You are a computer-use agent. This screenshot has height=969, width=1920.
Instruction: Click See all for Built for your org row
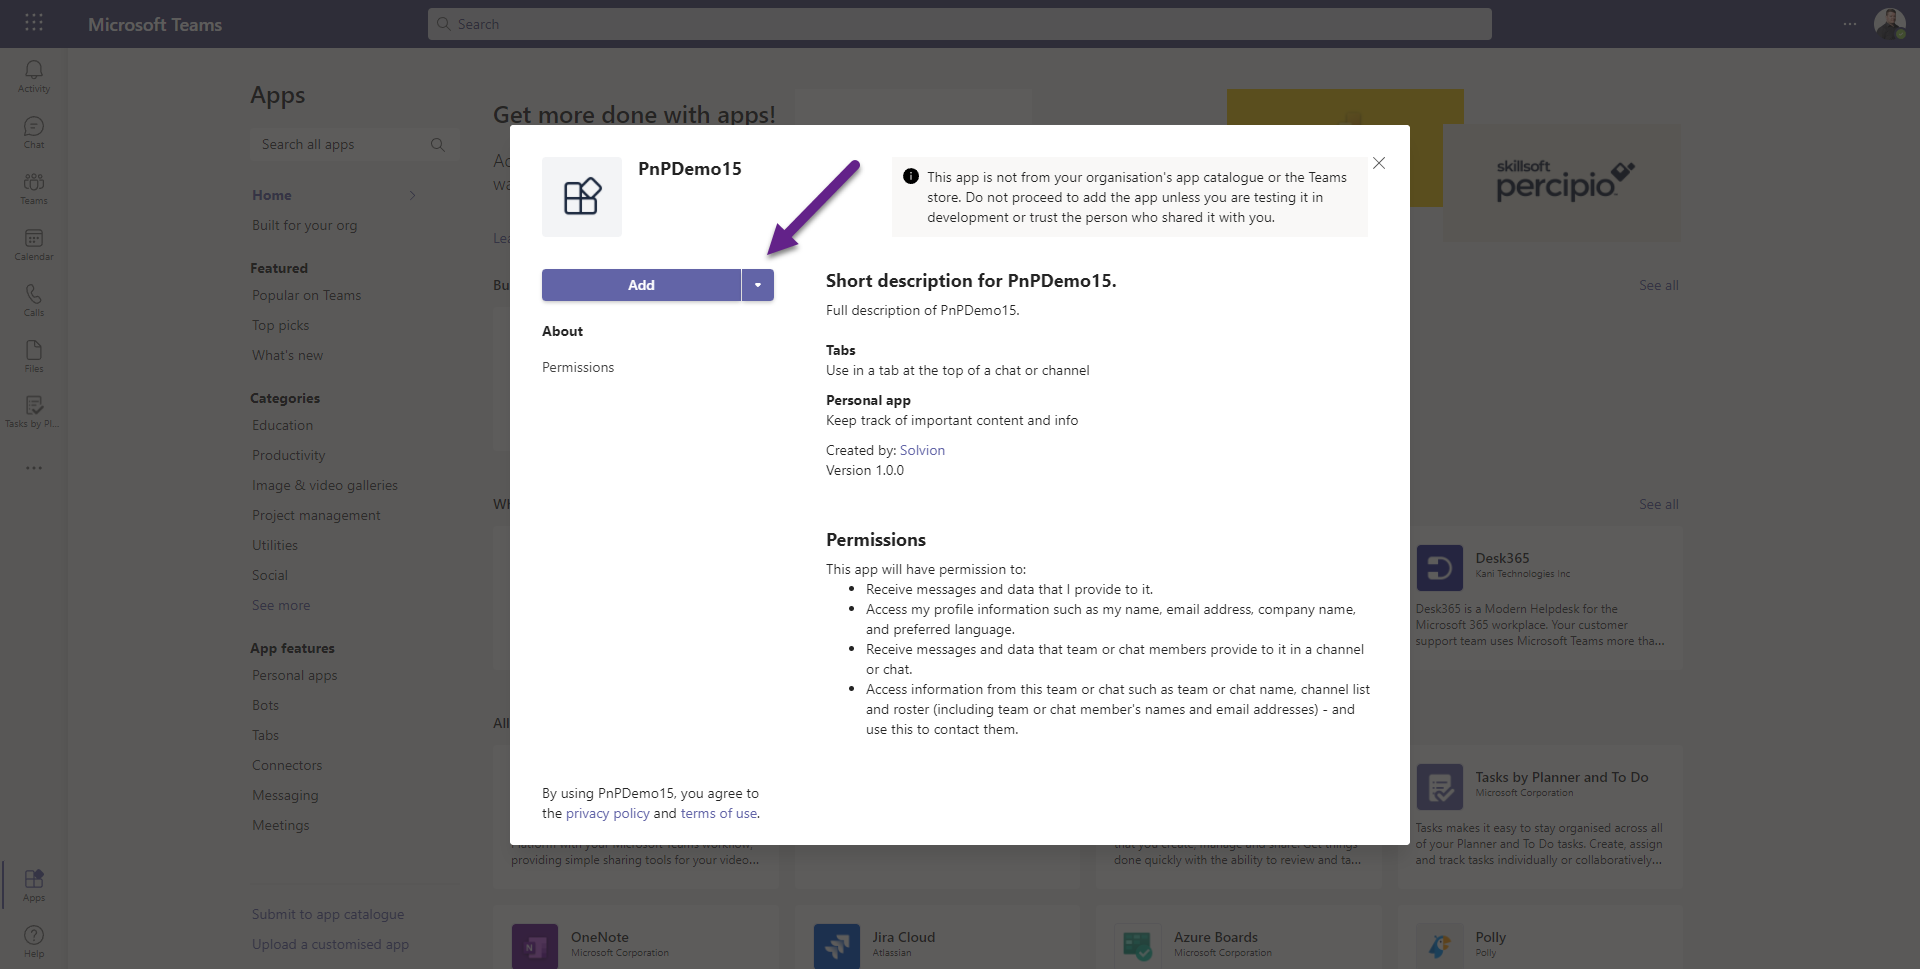1658,285
